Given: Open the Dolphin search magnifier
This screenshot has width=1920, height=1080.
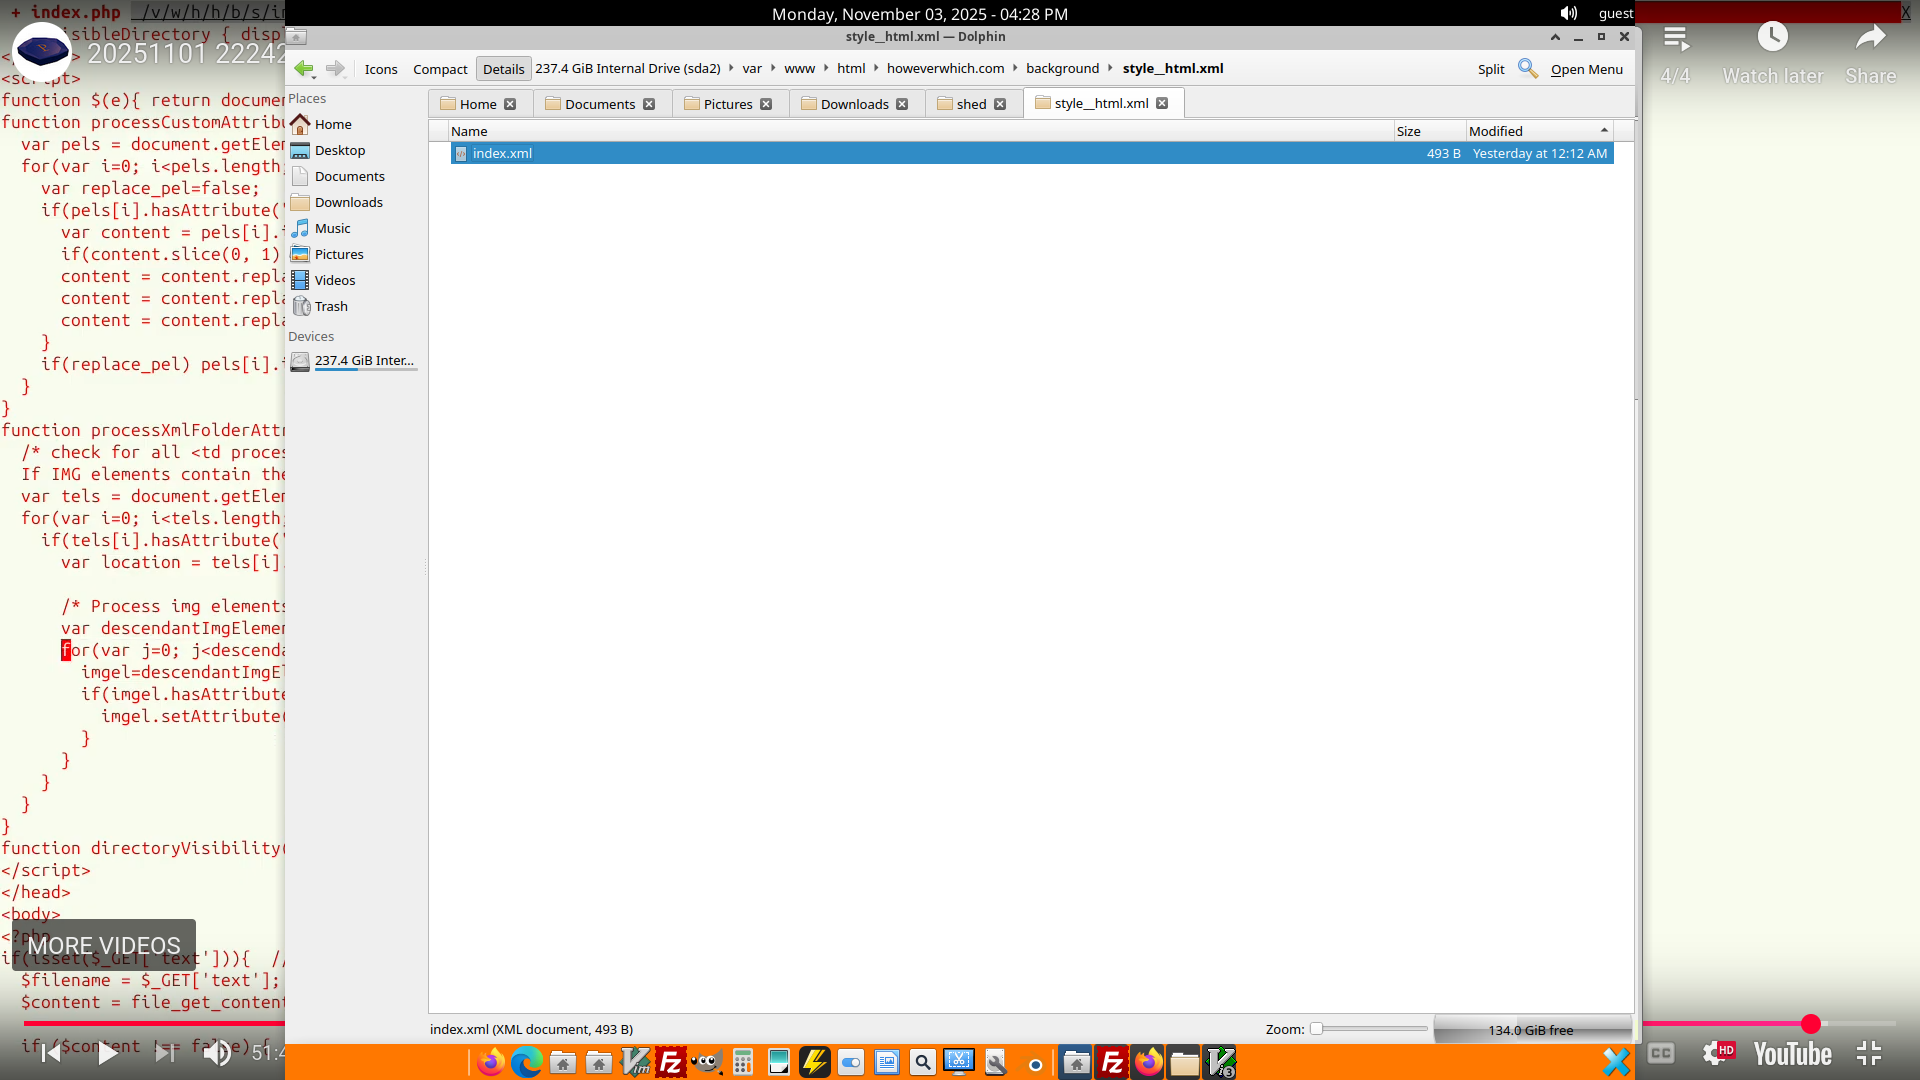Looking at the screenshot, I should (x=1527, y=69).
